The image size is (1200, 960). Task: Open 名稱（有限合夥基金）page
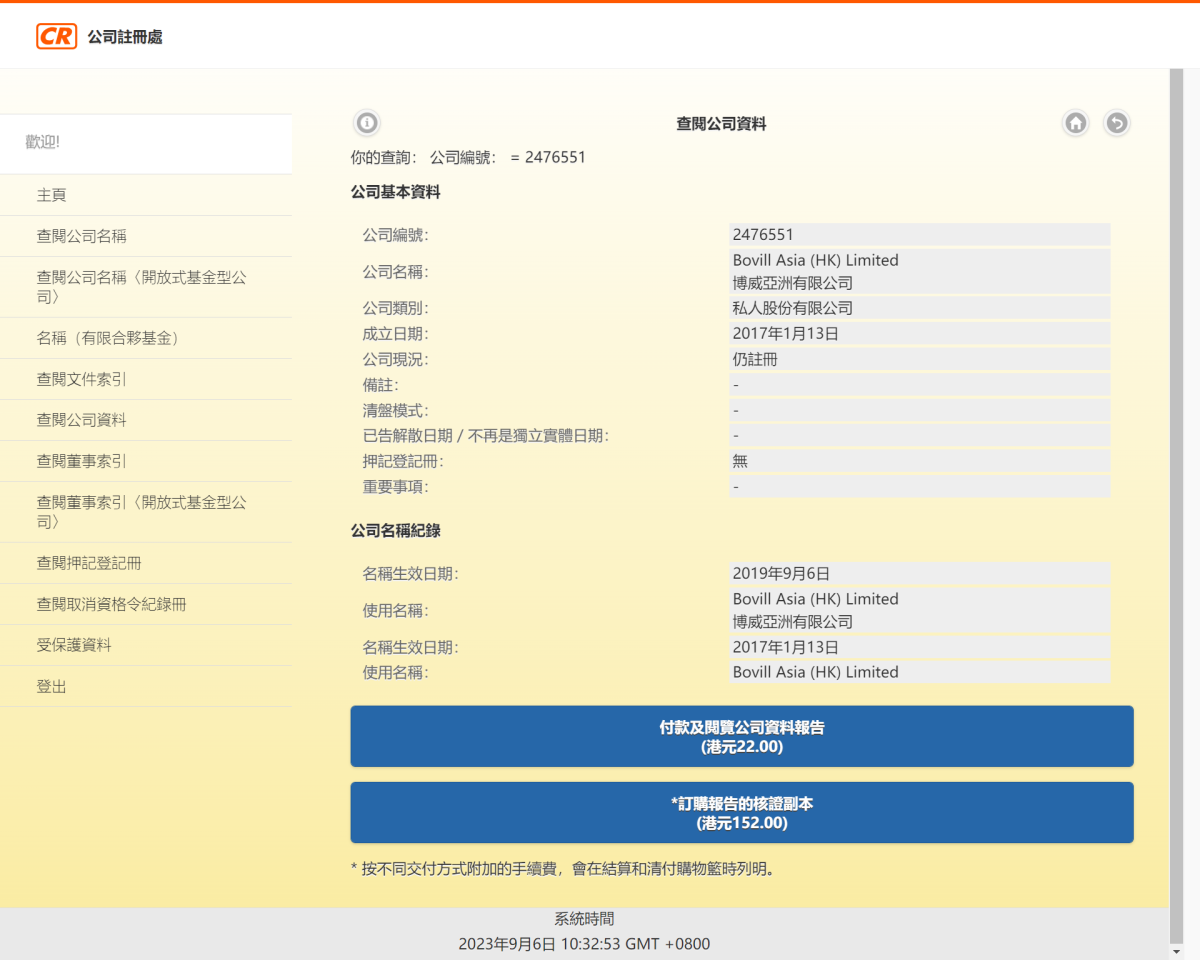point(110,338)
